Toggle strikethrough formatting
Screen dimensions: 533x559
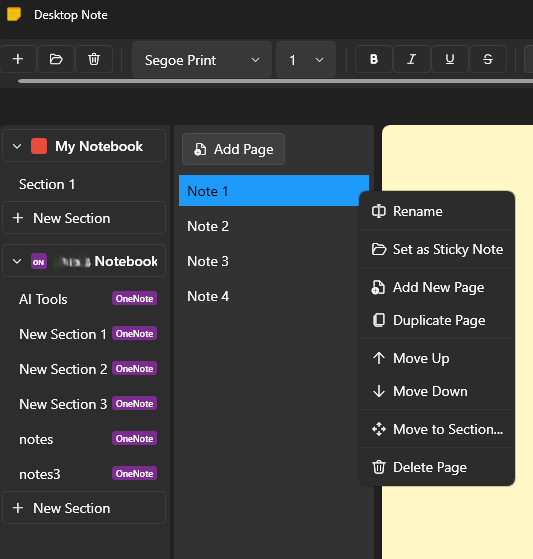click(488, 59)
